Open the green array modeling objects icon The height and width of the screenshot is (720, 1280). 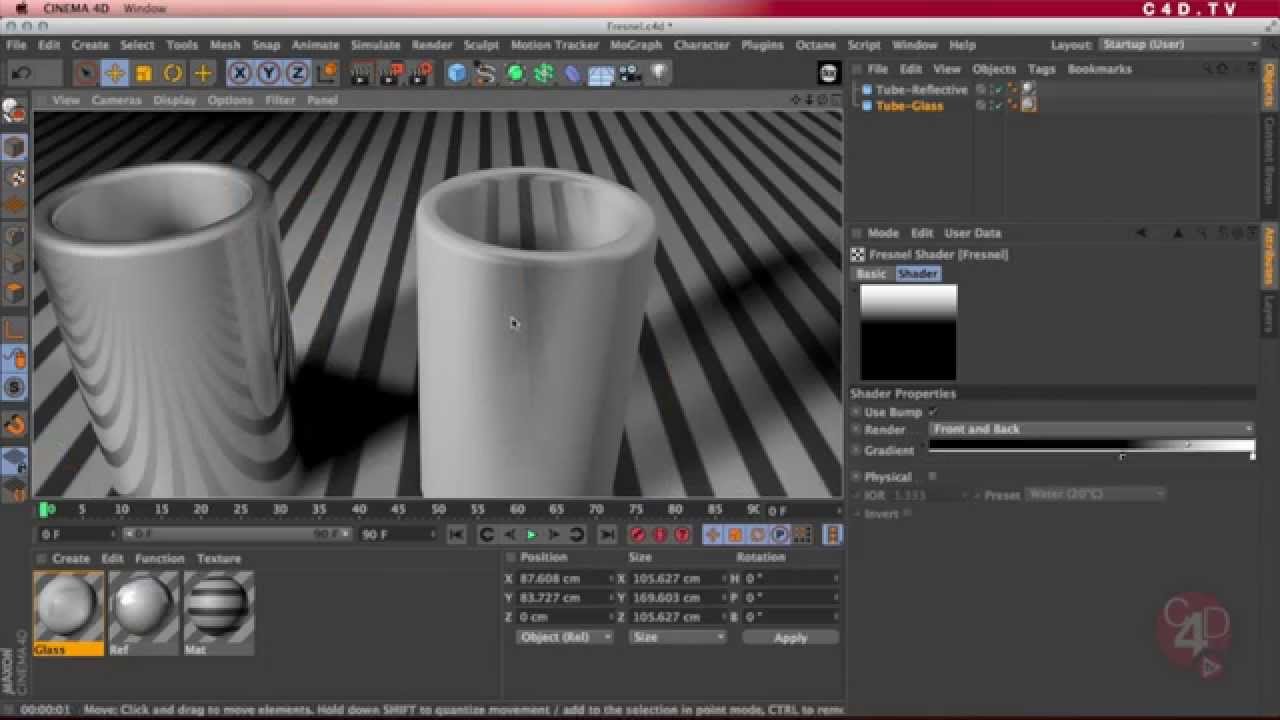click(x=544, y=73)
